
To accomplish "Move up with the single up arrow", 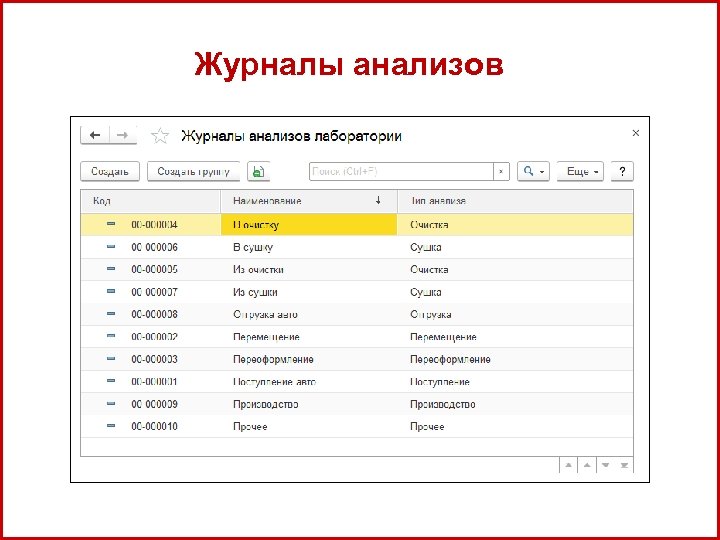I will (x=587, y=465).
